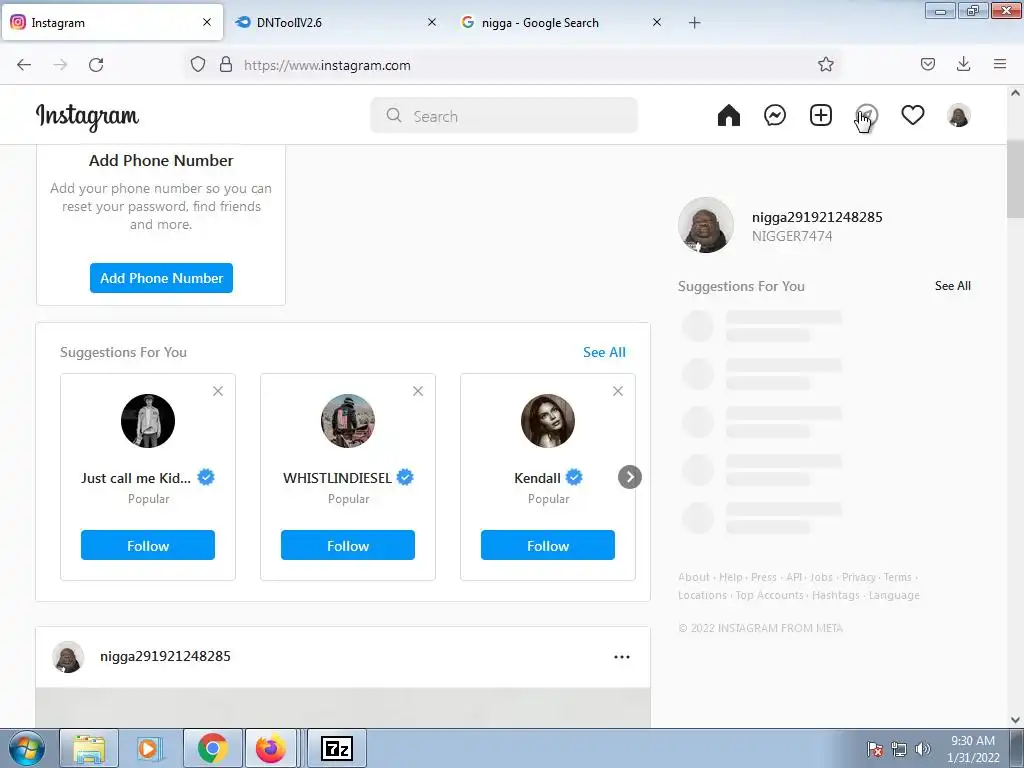Open Kendall profile picture
This screenshot has height=768, width=1024.
(x=548, y=421)
